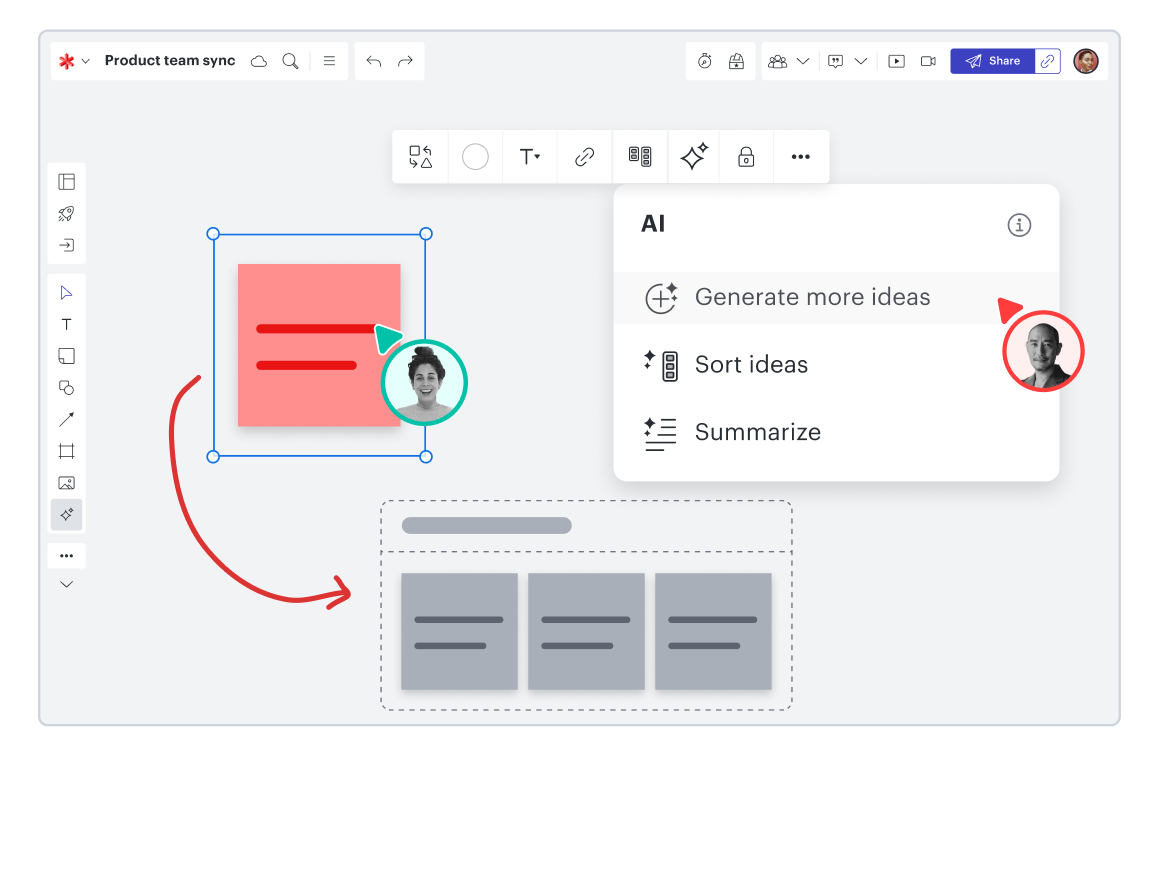Click the shapes tool icon
The height and width of the screenshot is (870, 1160).
[x=66, y=388]
